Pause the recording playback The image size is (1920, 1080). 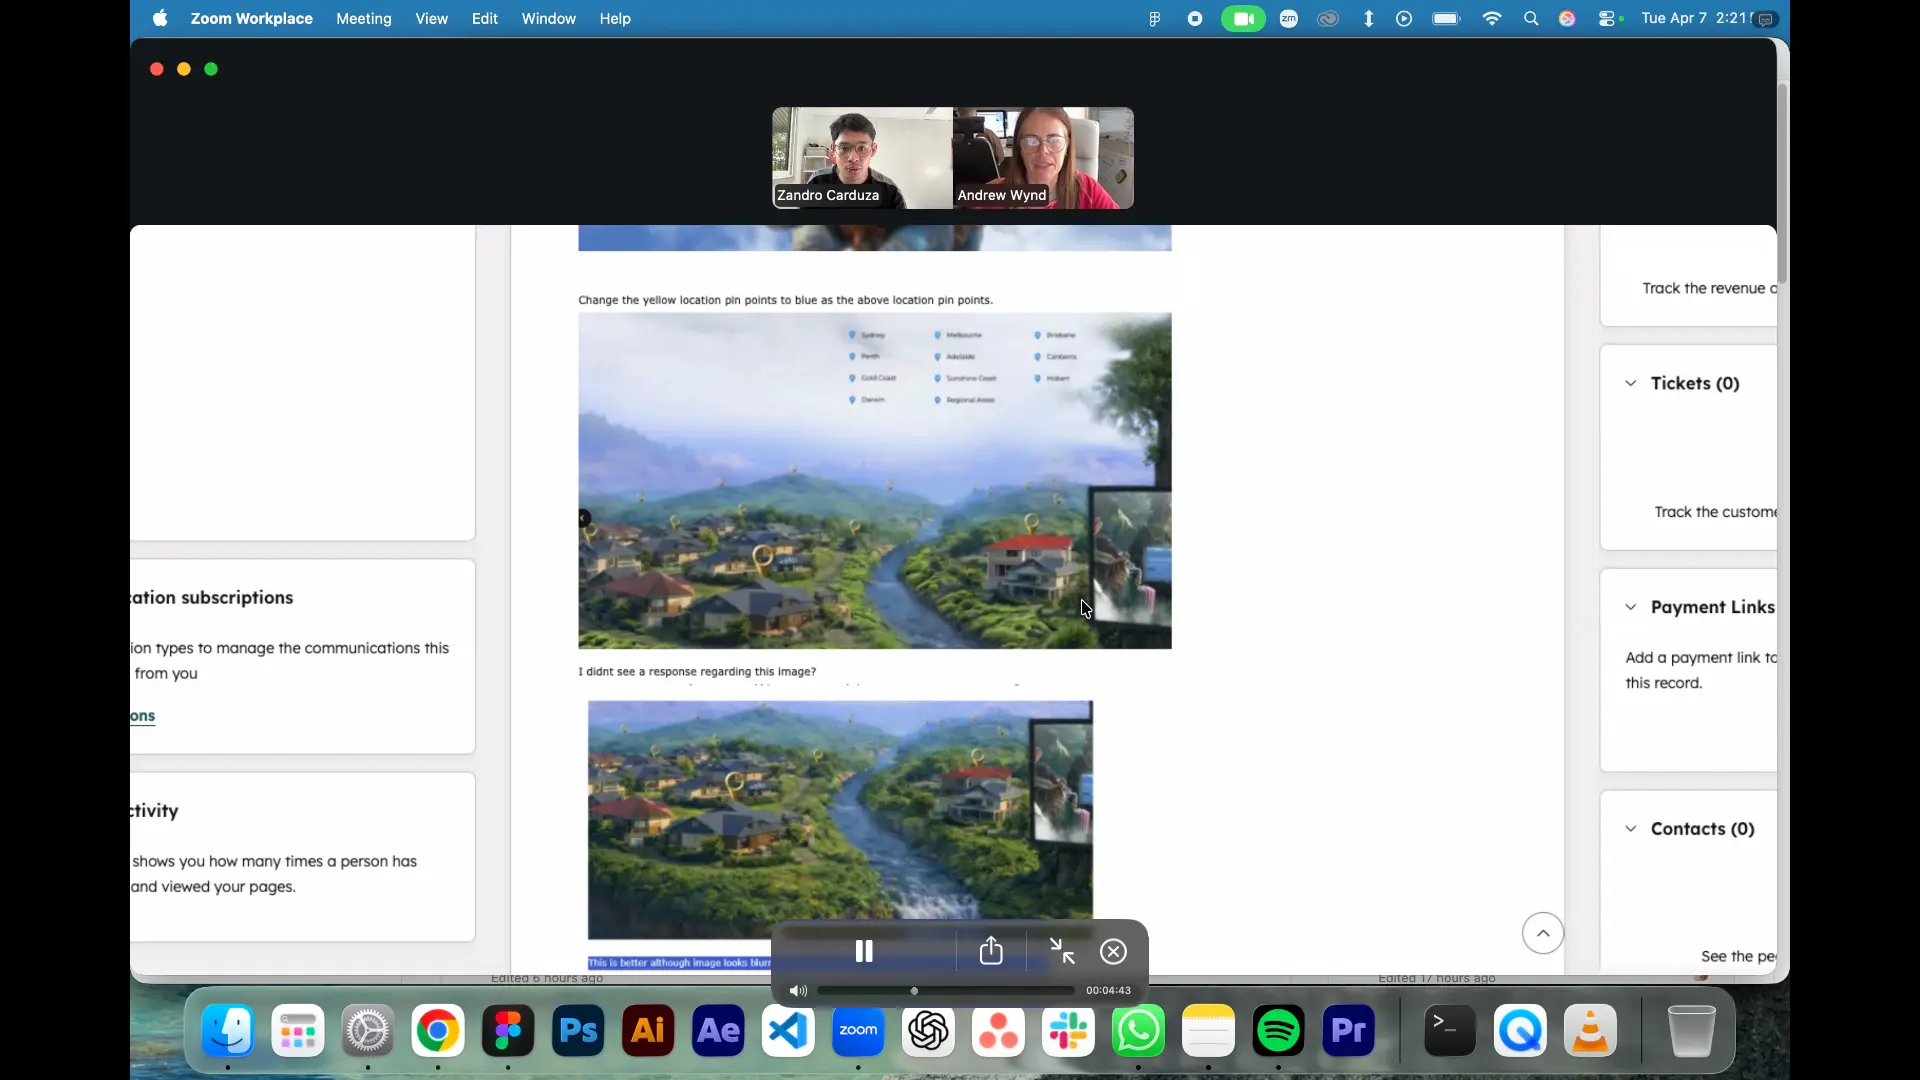click(x=864, y=951)
